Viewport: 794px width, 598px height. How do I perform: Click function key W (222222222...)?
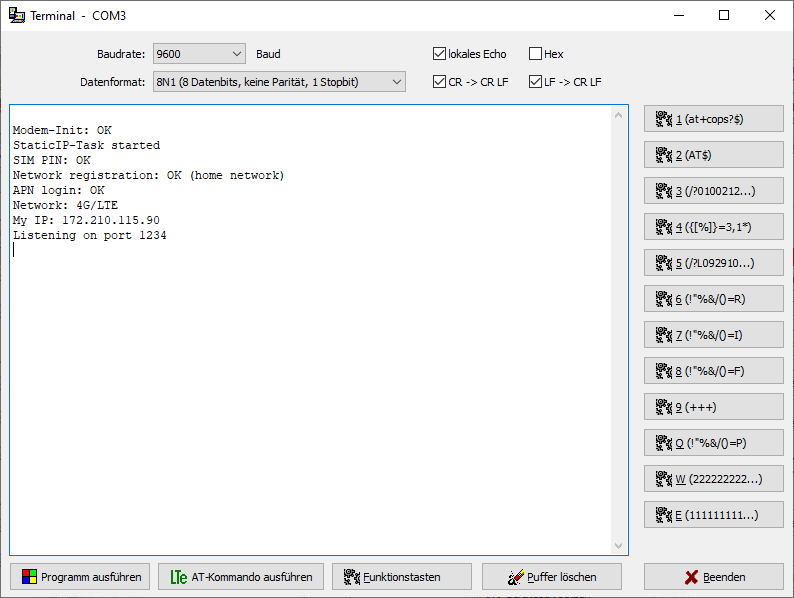[713, 479]
